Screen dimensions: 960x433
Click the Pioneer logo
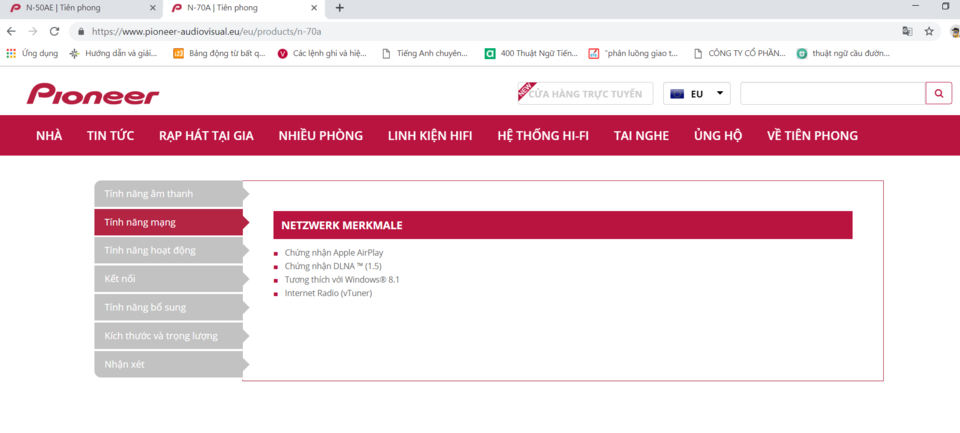(x=92, y=94)
